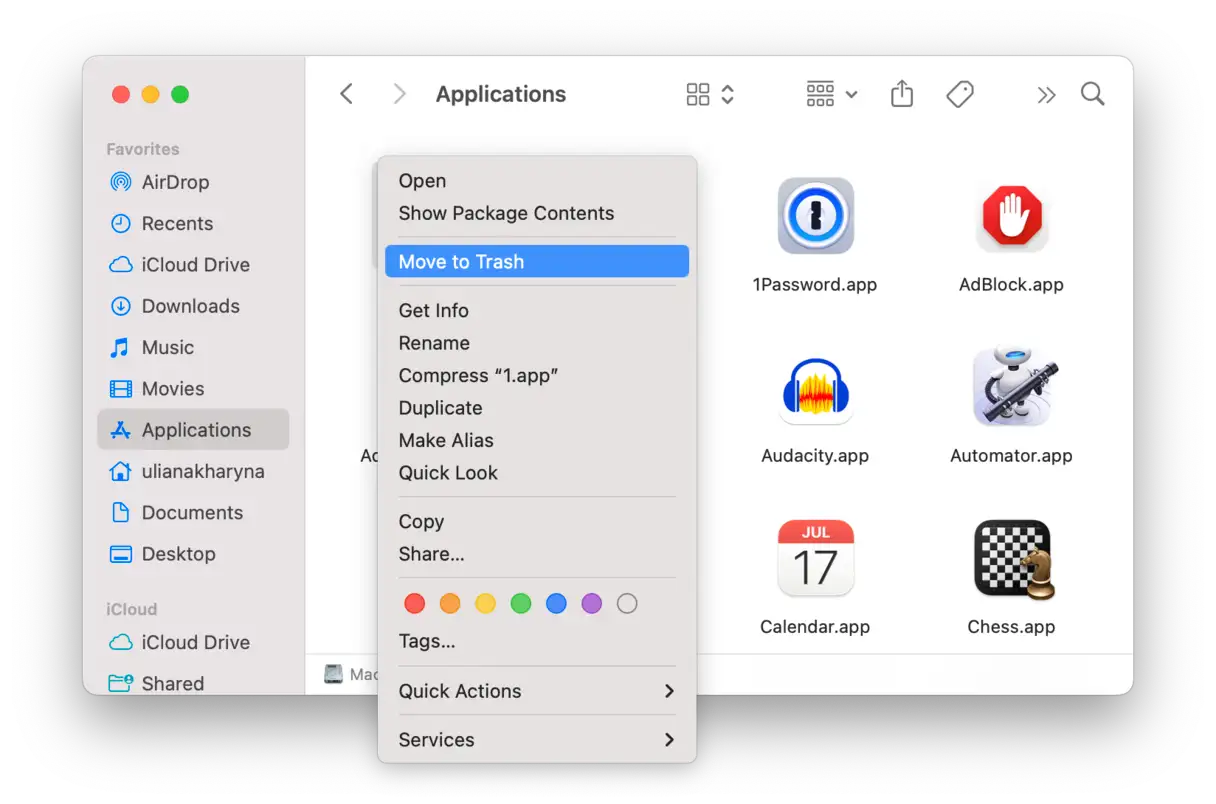Click the Share toolbar icon
This screenshot has width=1216, height=804.
coord(902,94)
